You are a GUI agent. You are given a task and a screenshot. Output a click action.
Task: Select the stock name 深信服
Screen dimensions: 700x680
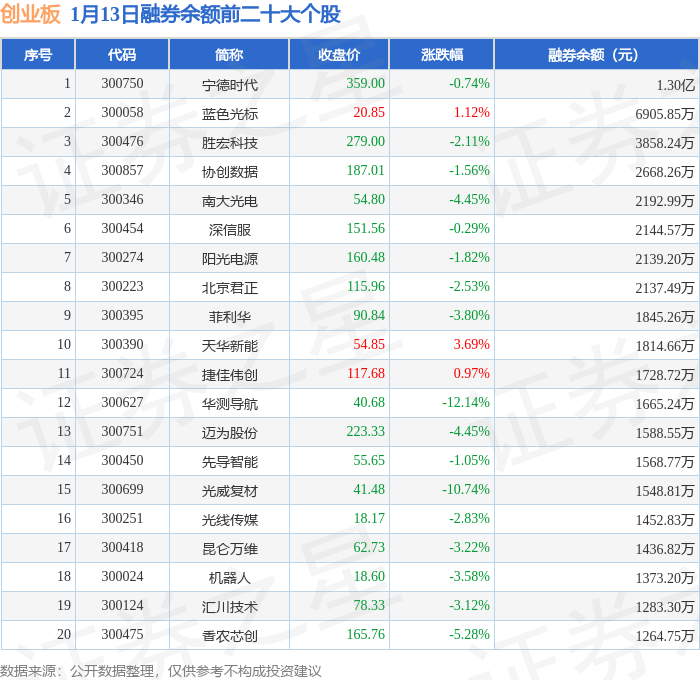click(x=229, y=230)
